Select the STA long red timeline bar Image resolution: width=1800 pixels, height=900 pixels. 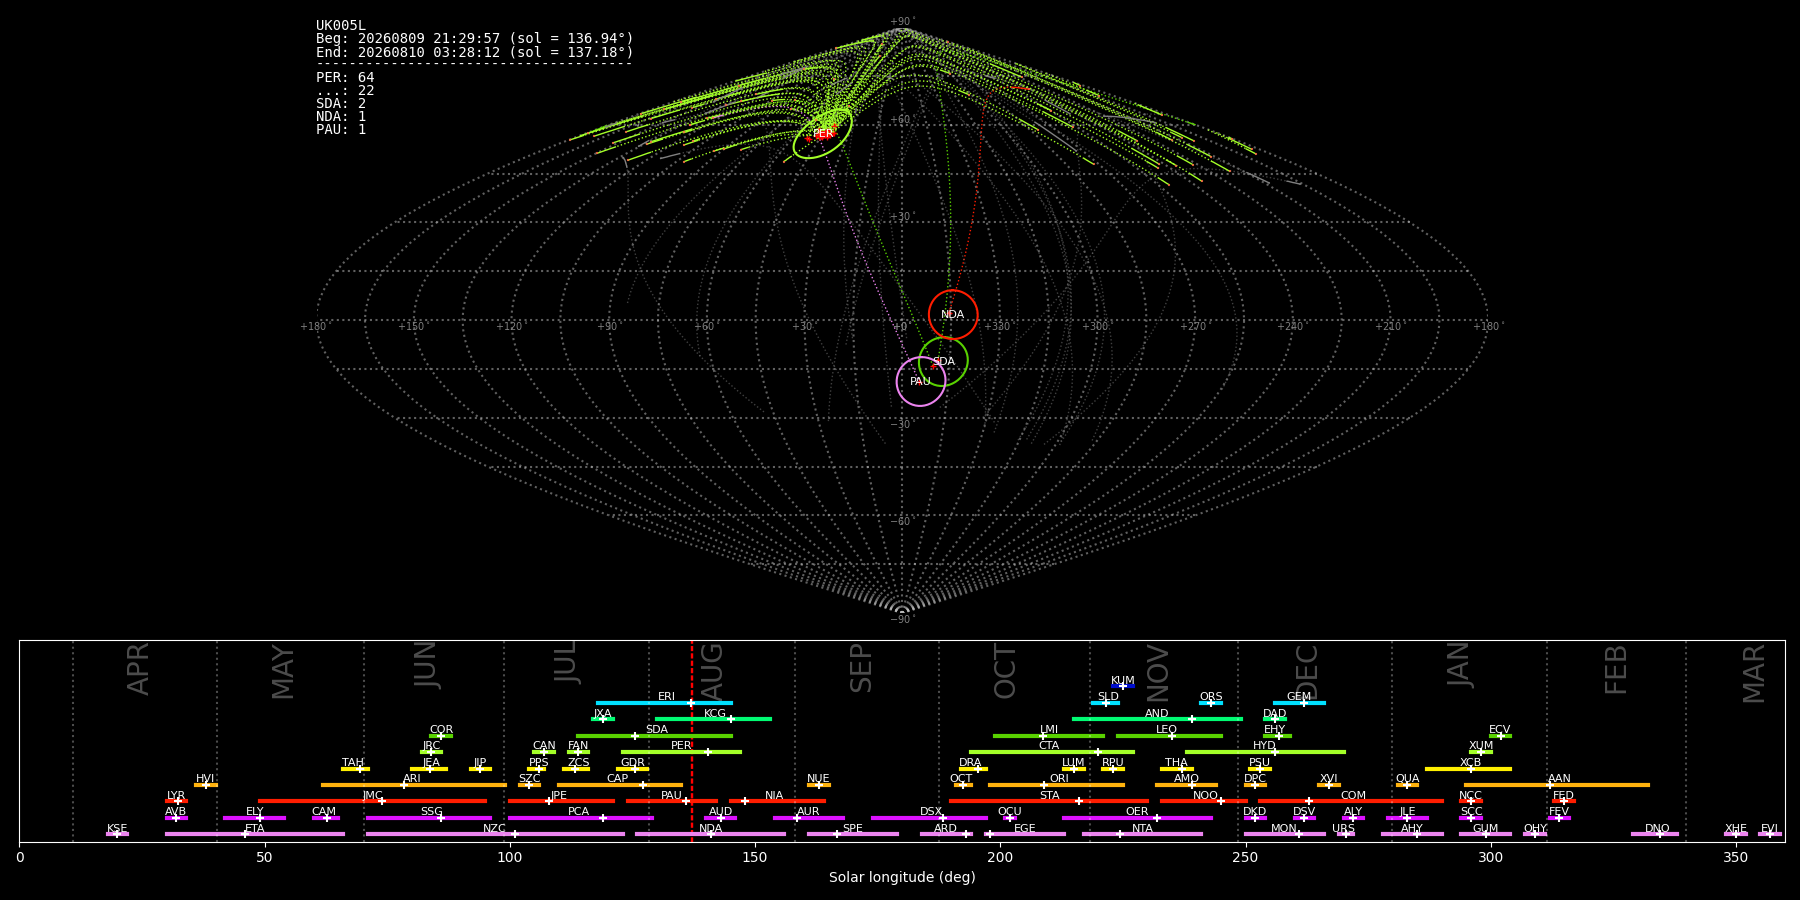[x=1049, y=801]
